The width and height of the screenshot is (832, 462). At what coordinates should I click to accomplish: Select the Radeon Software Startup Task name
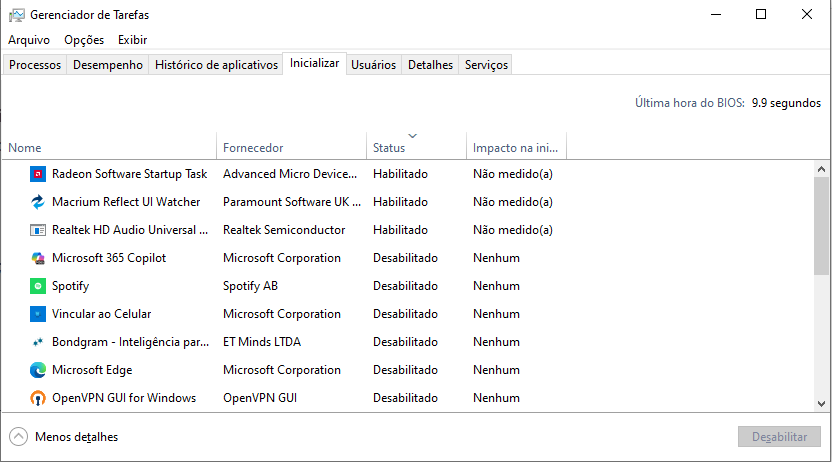[129, 174]
